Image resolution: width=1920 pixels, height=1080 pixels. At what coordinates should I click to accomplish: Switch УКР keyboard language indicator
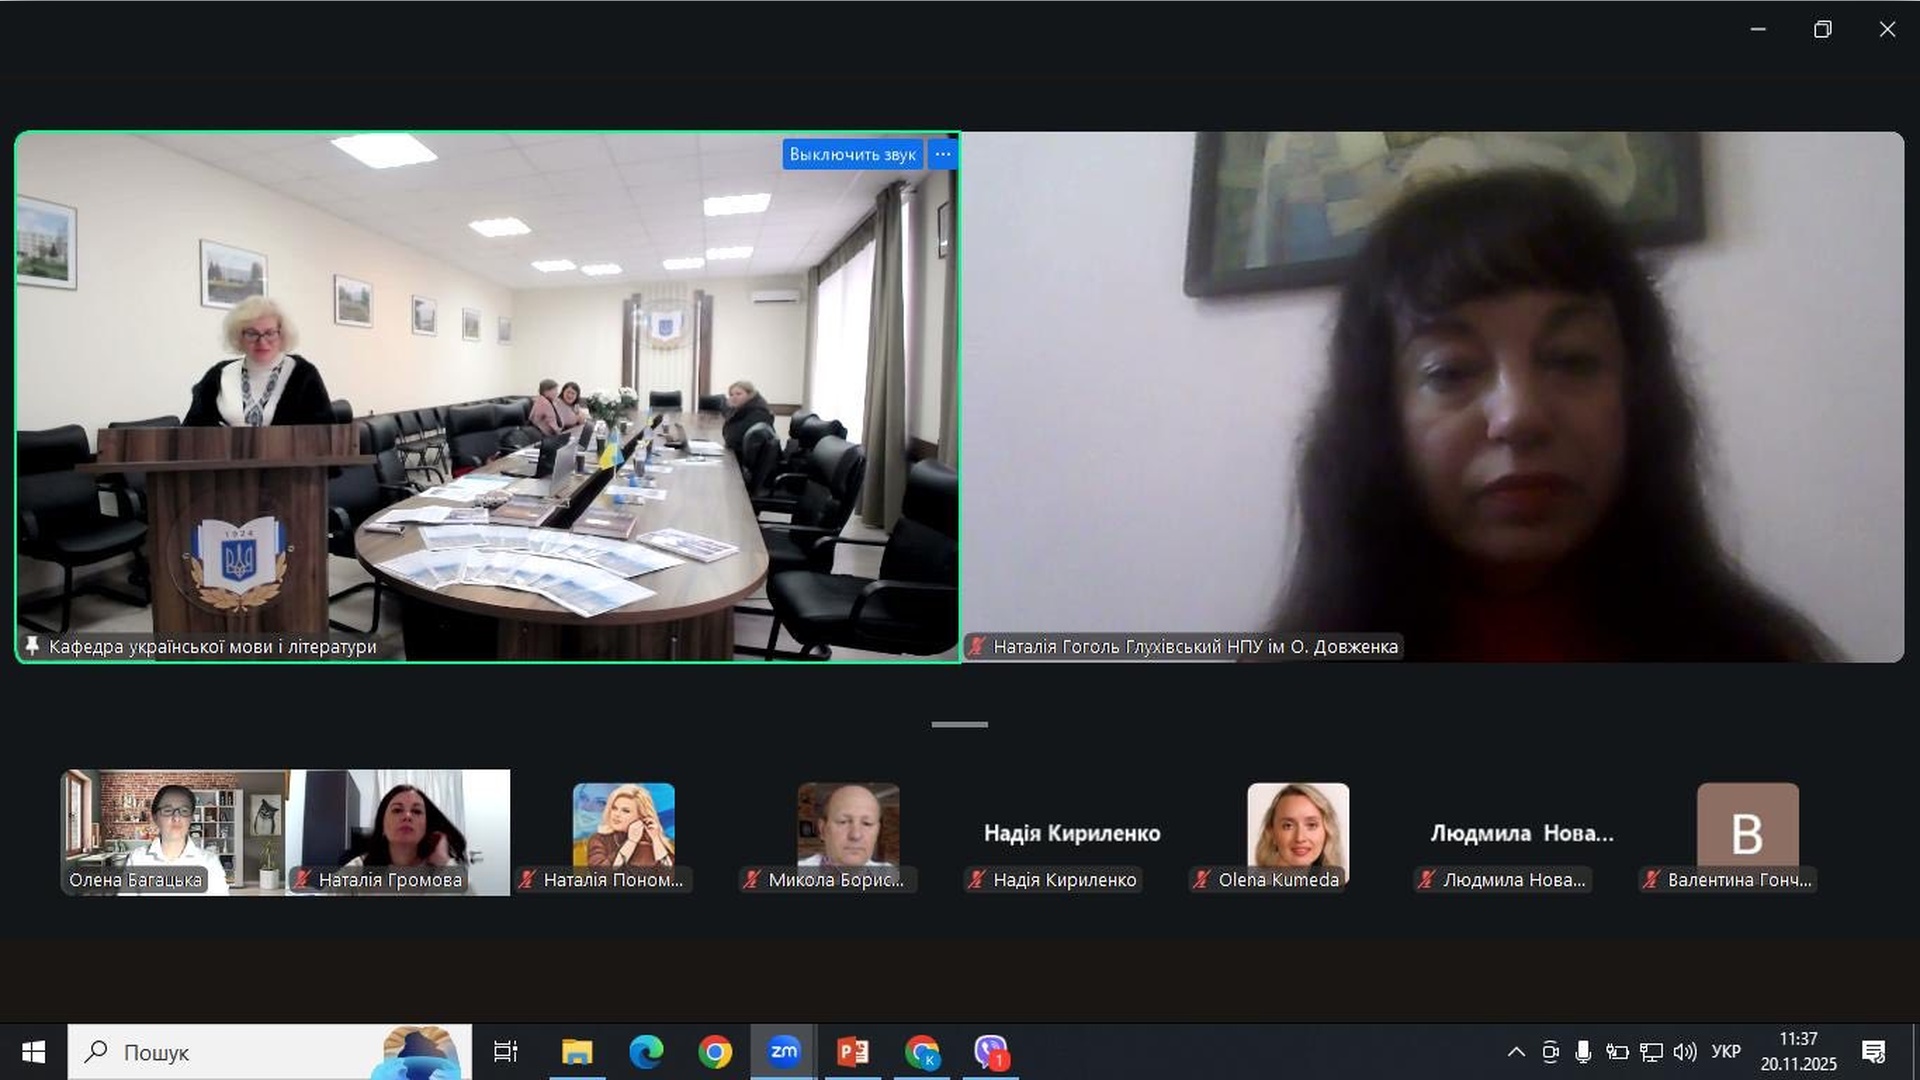[x=1726, y=1052]
